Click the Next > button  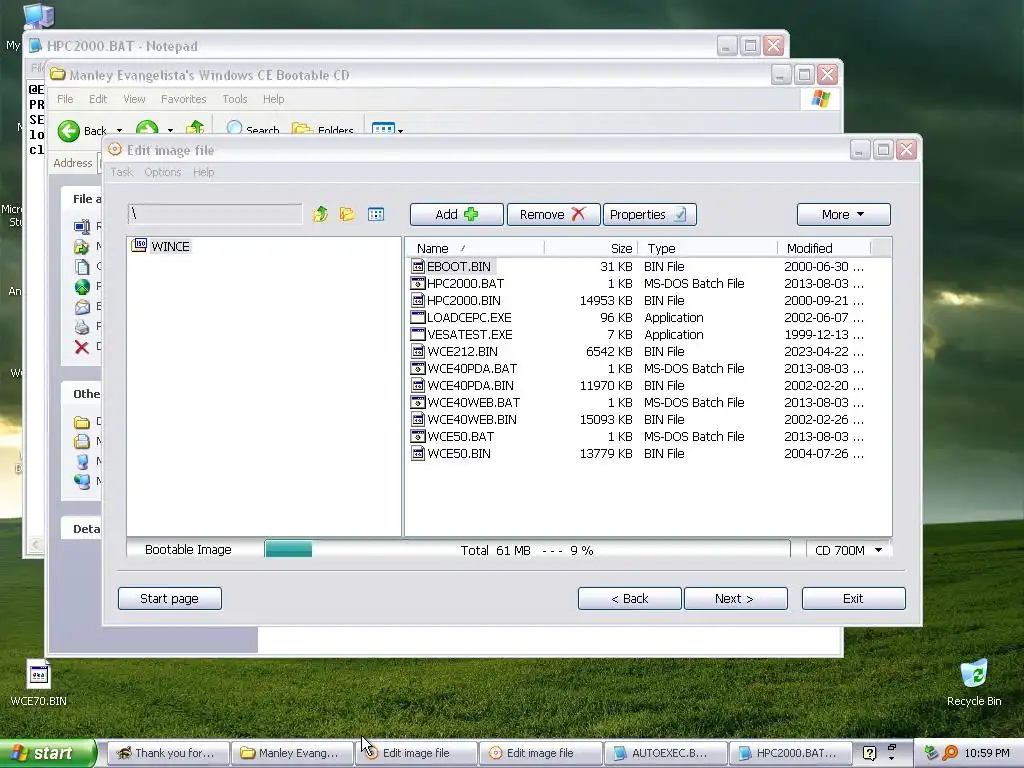[735, 598]
